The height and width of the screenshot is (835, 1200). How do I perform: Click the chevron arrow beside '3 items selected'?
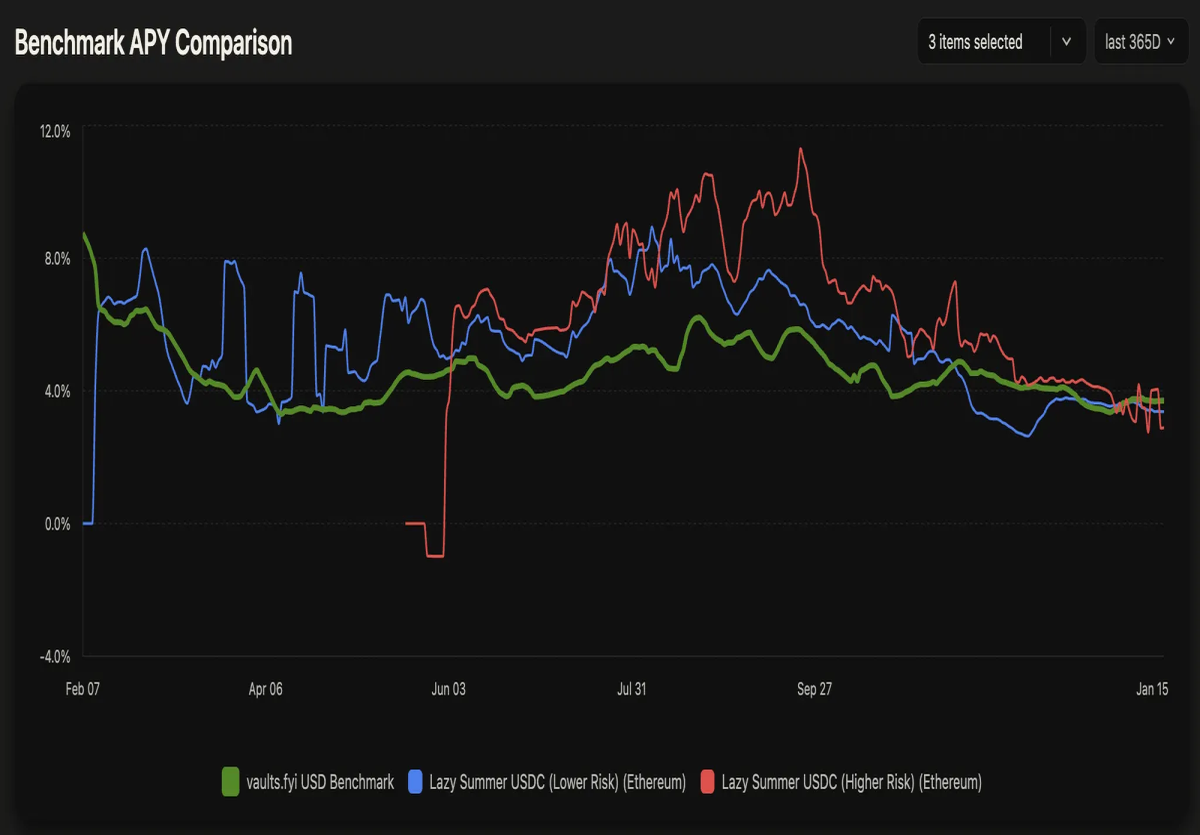(1066, 42)
